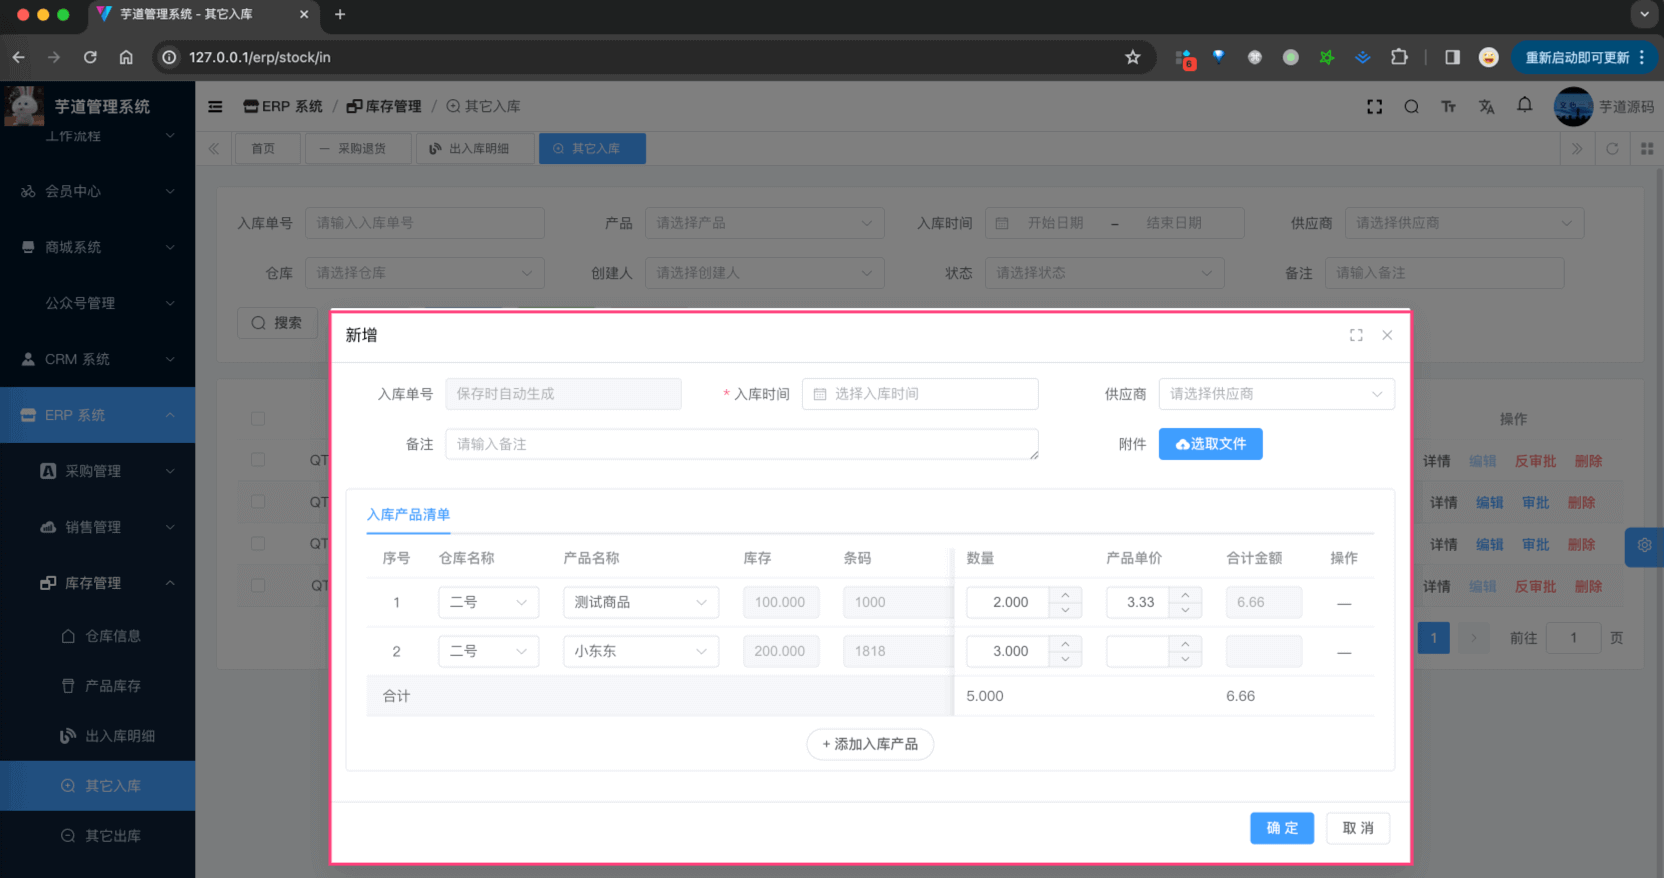The width and height of the screenshot is (1664, 878).
Task: Click the hamburger menu collapse icon
Action: (215, 107)
